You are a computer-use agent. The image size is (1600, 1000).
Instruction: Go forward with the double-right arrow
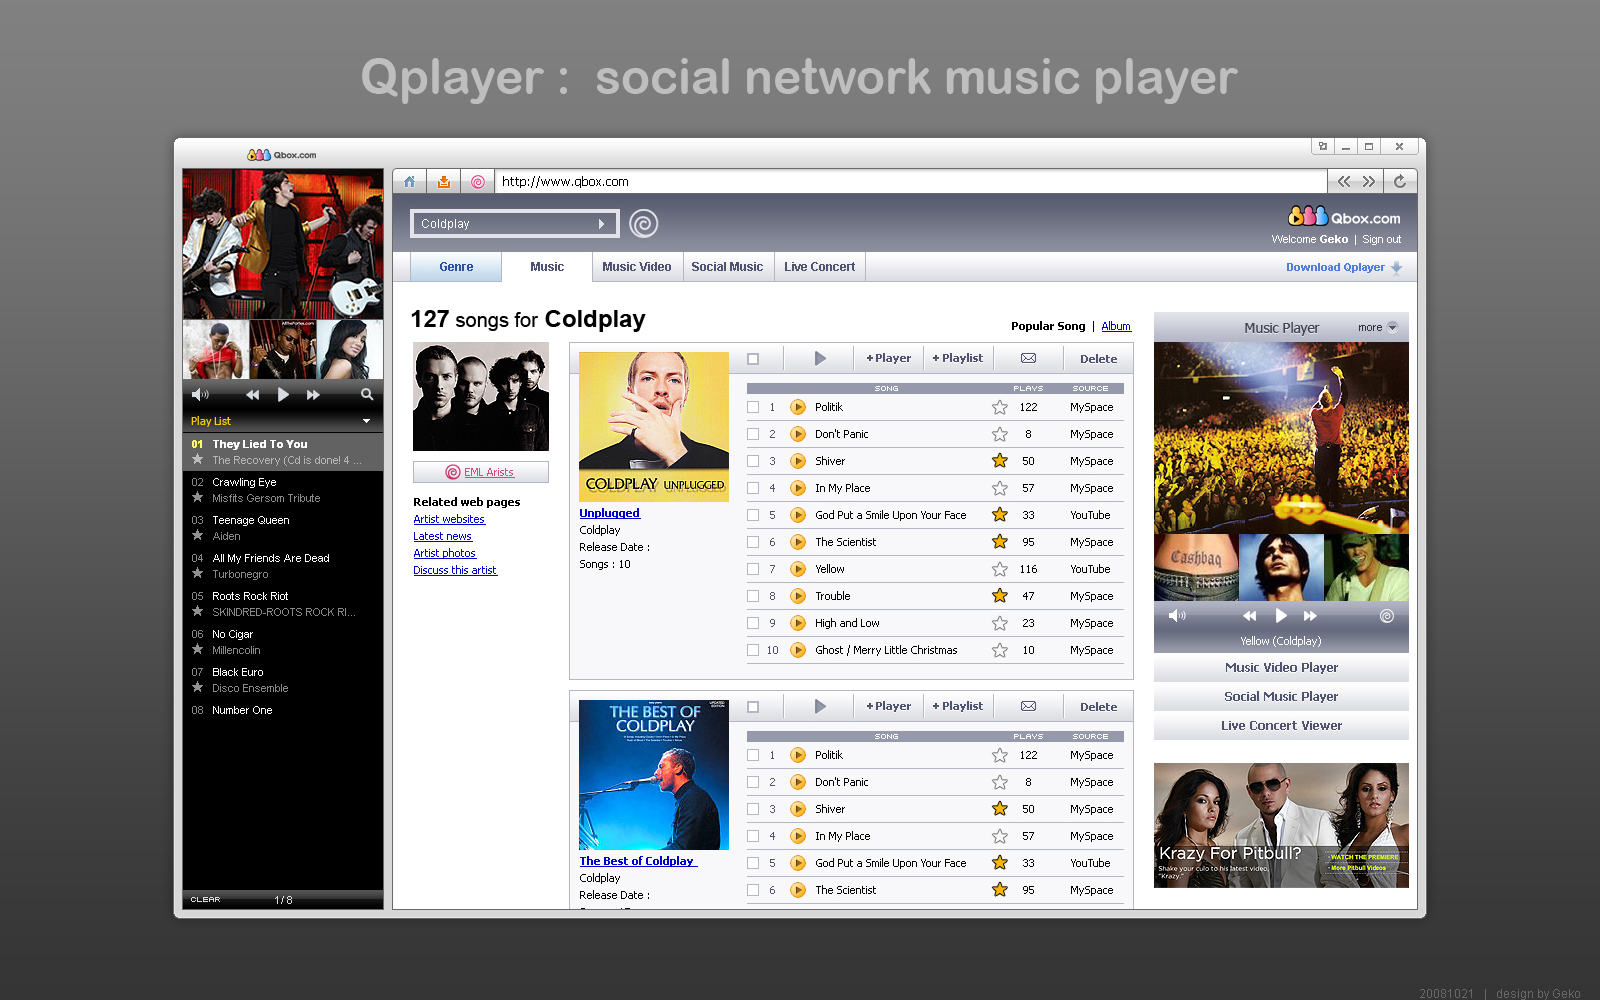pyautogui.click(x=1369, y=181)
